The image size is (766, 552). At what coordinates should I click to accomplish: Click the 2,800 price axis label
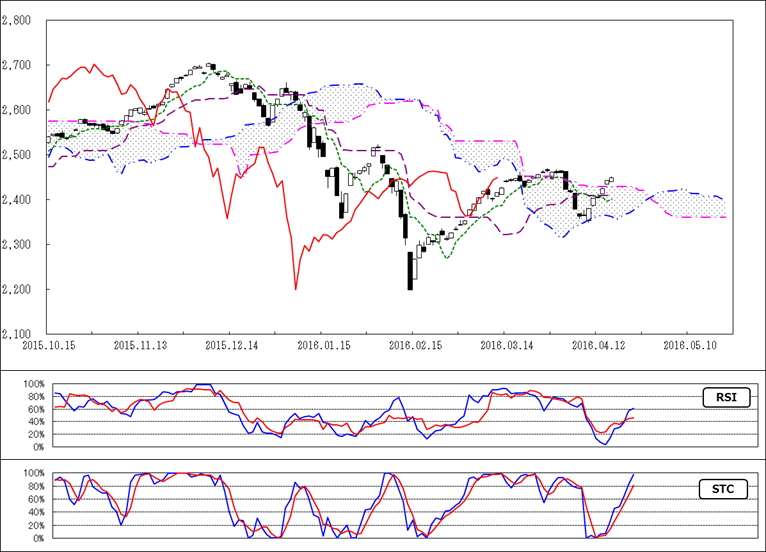tap(18, 21)
